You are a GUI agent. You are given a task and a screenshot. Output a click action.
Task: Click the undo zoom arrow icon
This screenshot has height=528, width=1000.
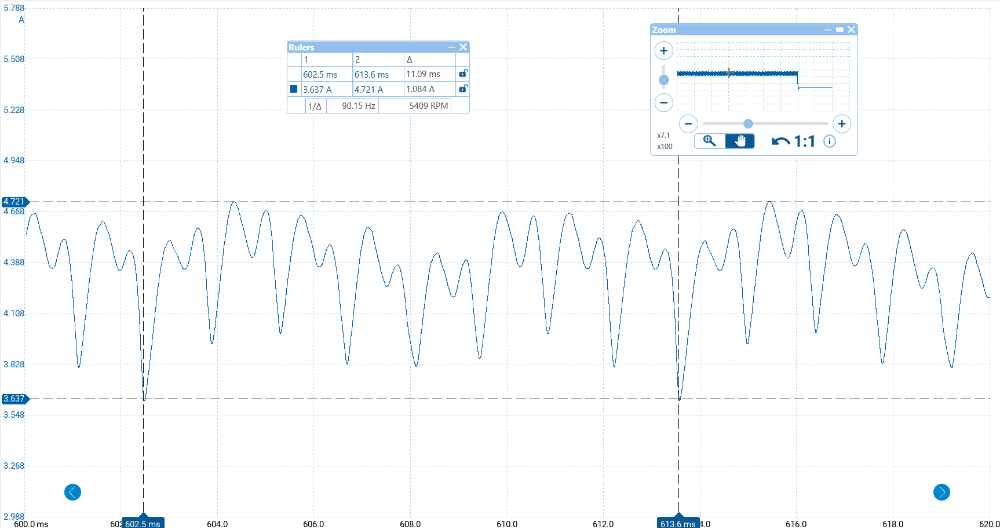(780, 141)
